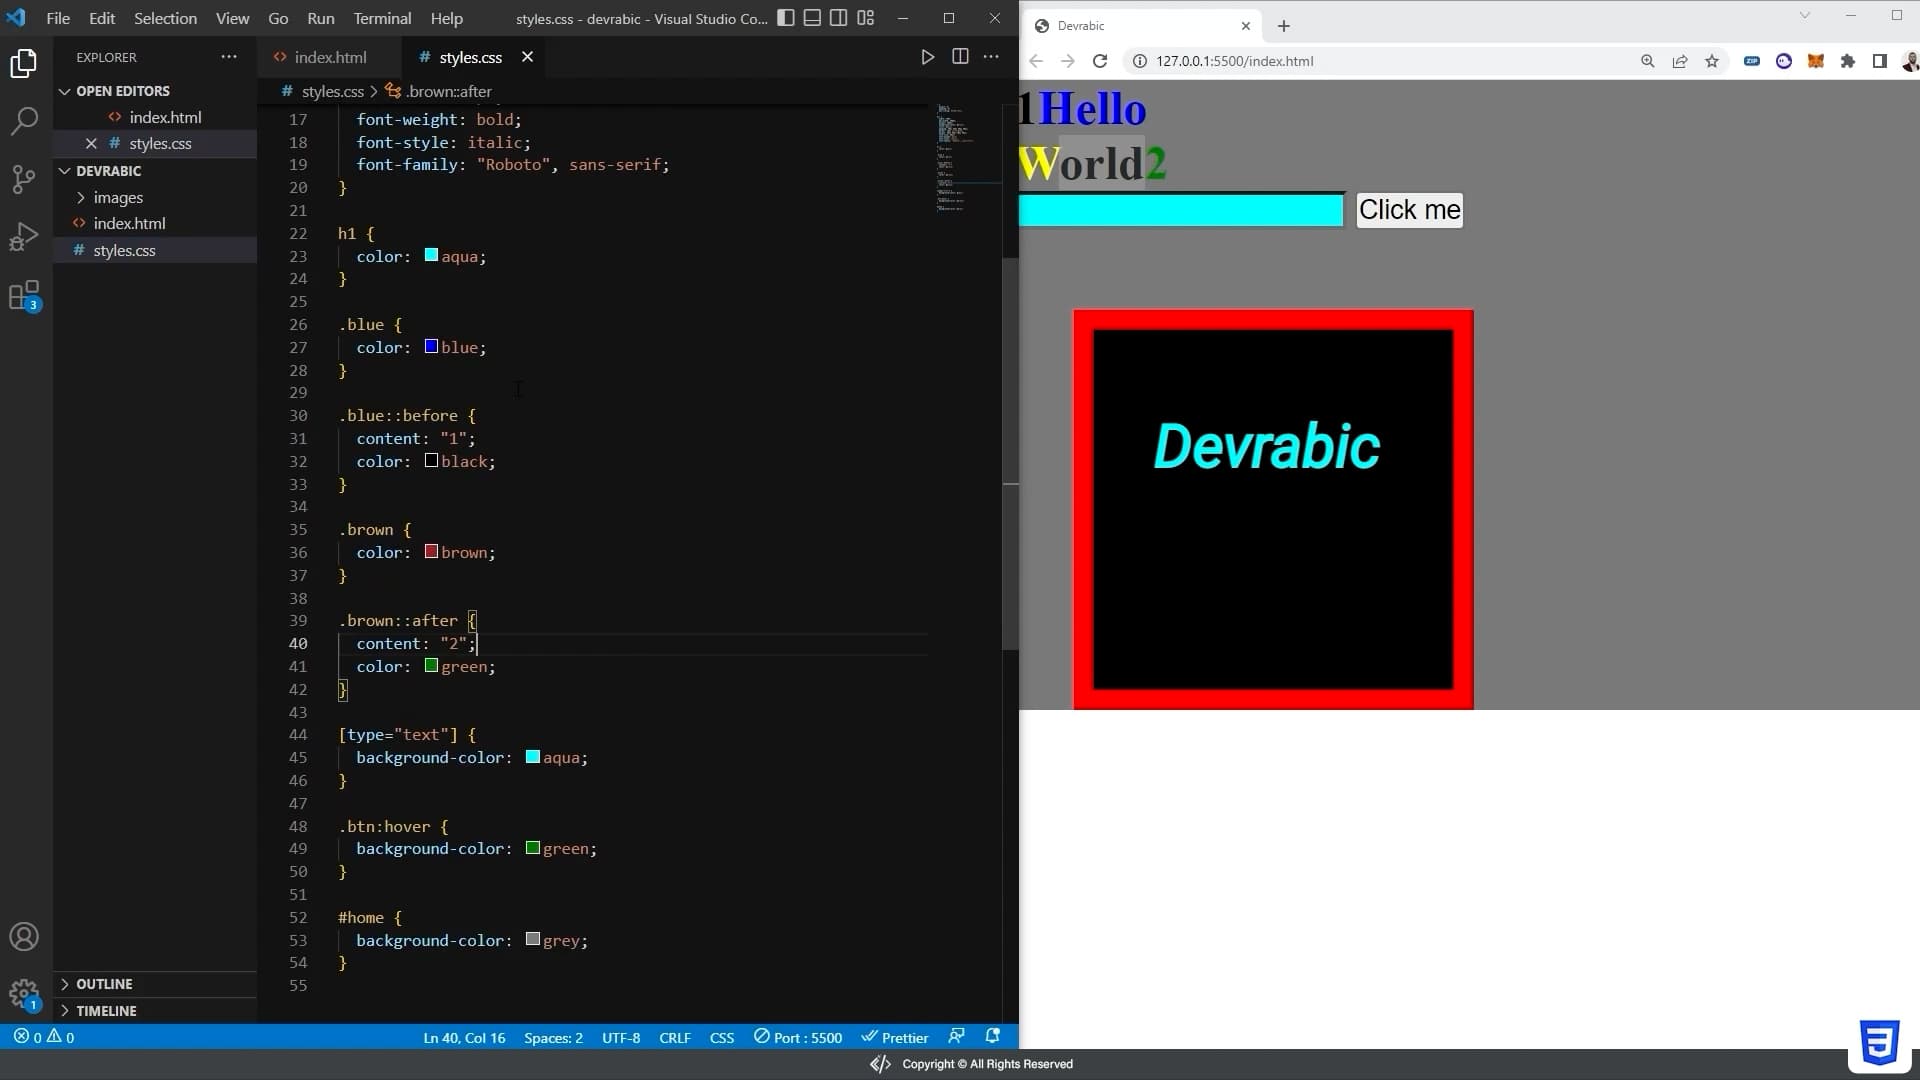Open the Manage gear menu
Screen dimensions: 1920x1080
(x=24, y=994)
